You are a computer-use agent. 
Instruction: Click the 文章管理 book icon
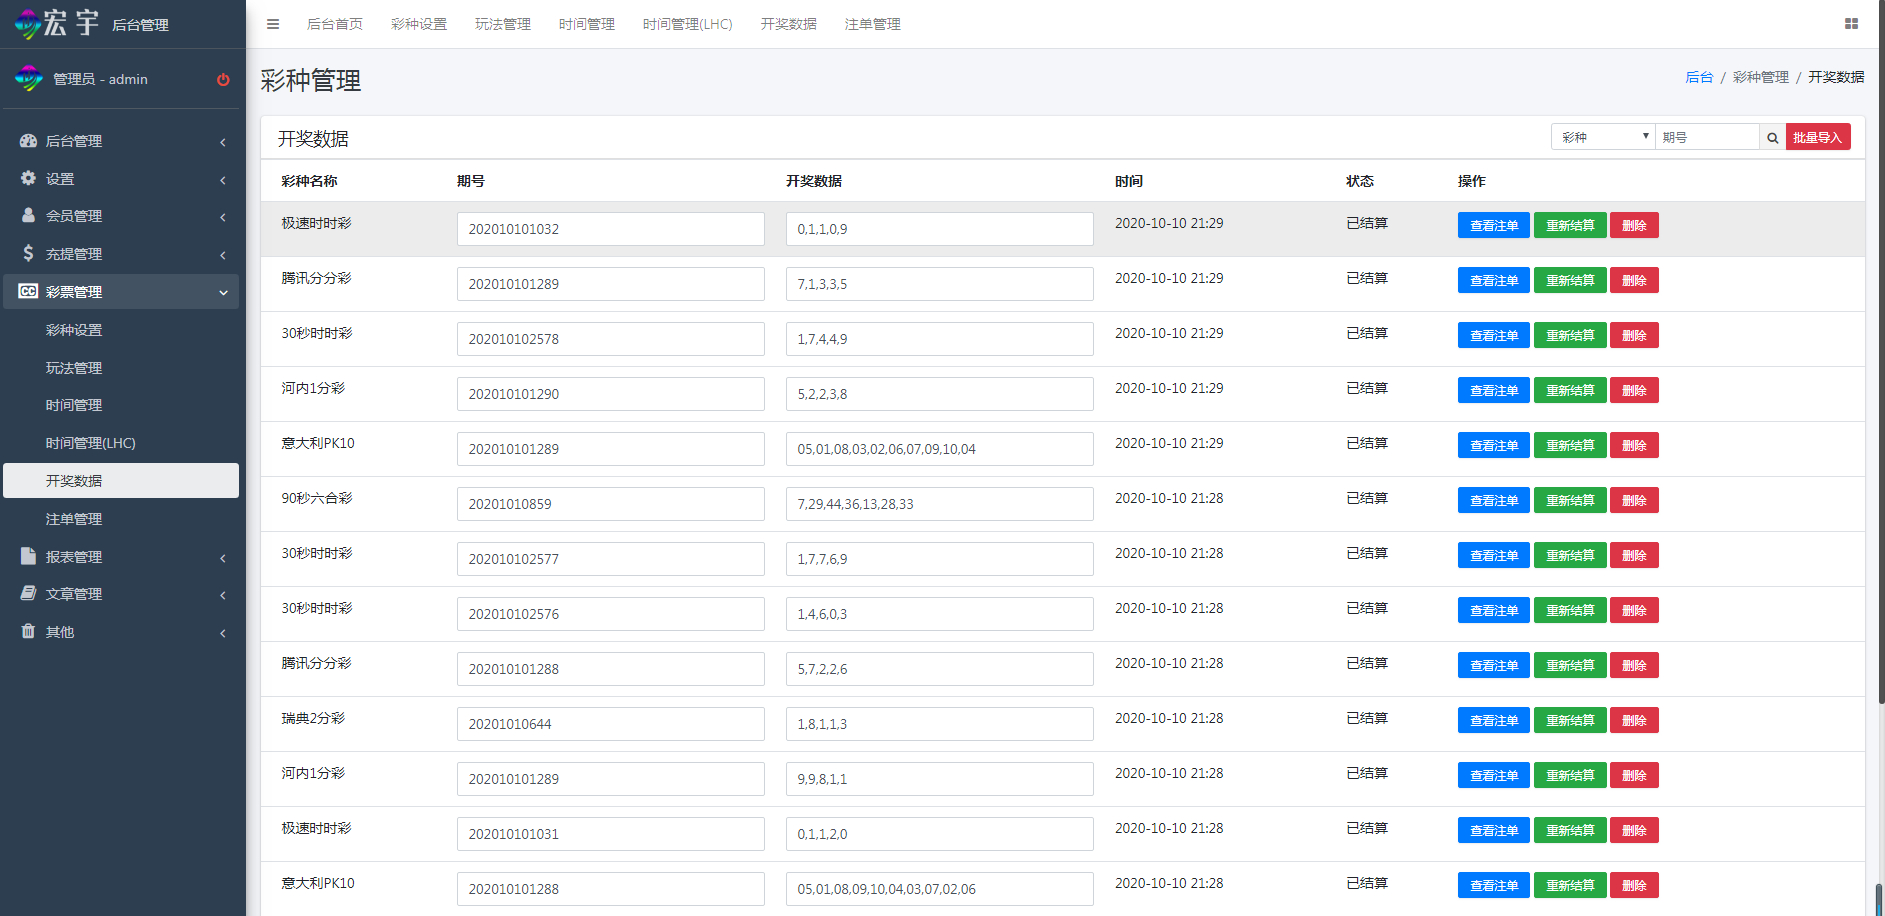pyautogui.click(x=28, y=593)
